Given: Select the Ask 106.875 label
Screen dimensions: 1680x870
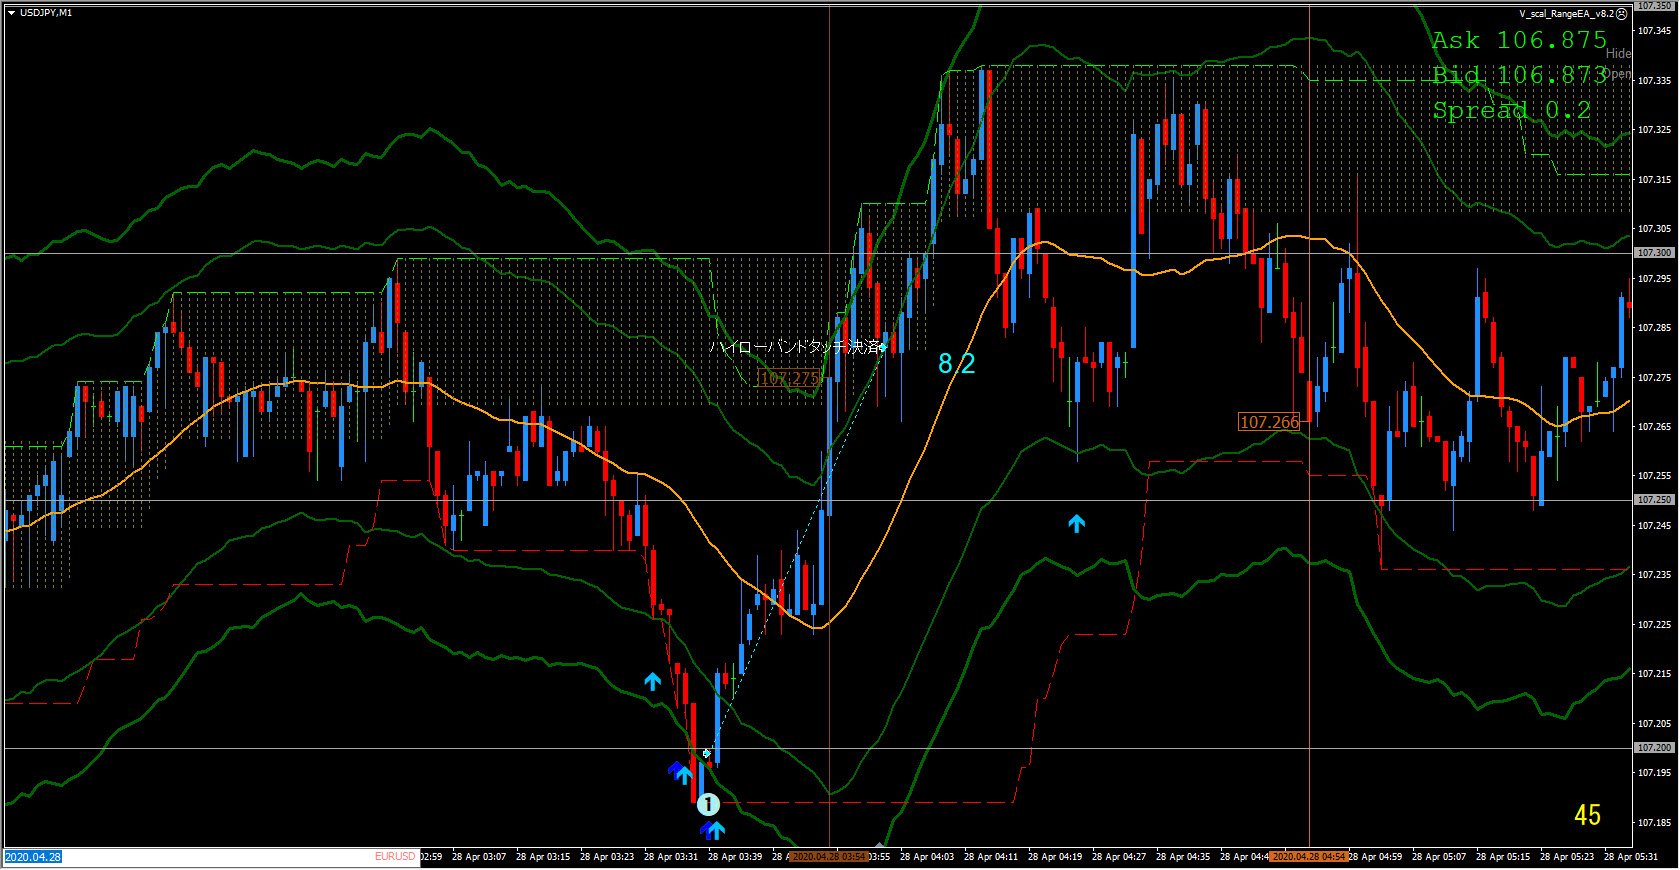Looking at the screenshot, I should coord(1519,40).
